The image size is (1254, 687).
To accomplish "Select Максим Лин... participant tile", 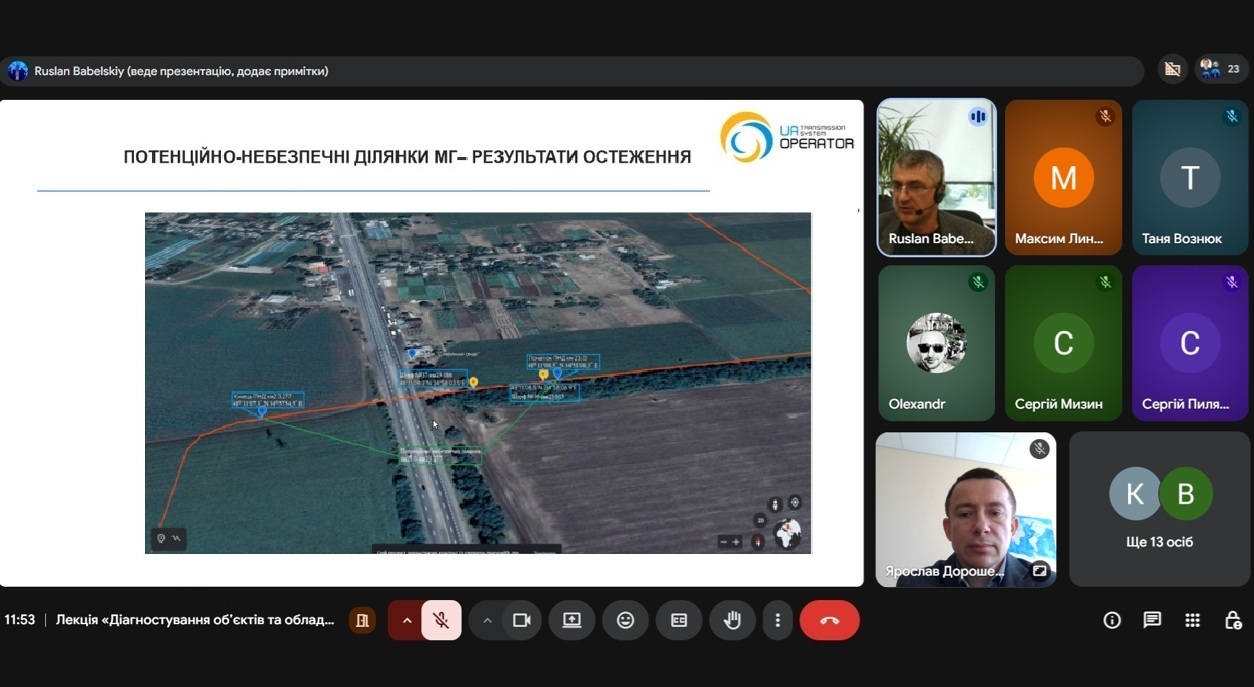I will coord(1063,177).
